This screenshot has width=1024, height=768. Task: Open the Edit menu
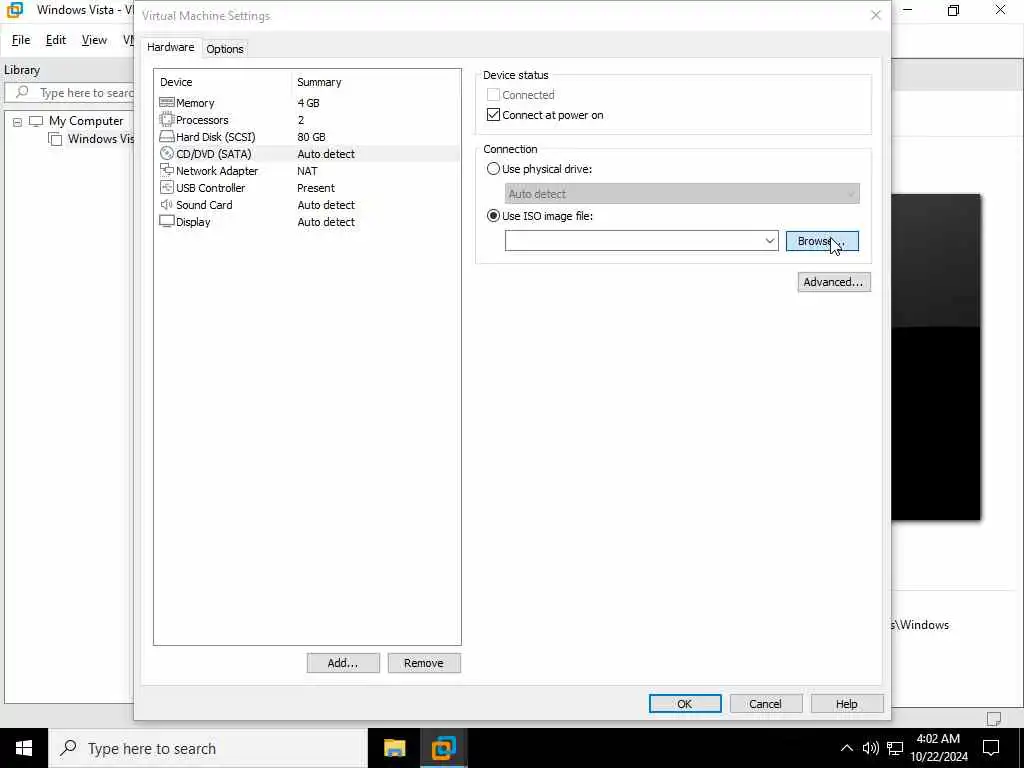tap(56, 40)
